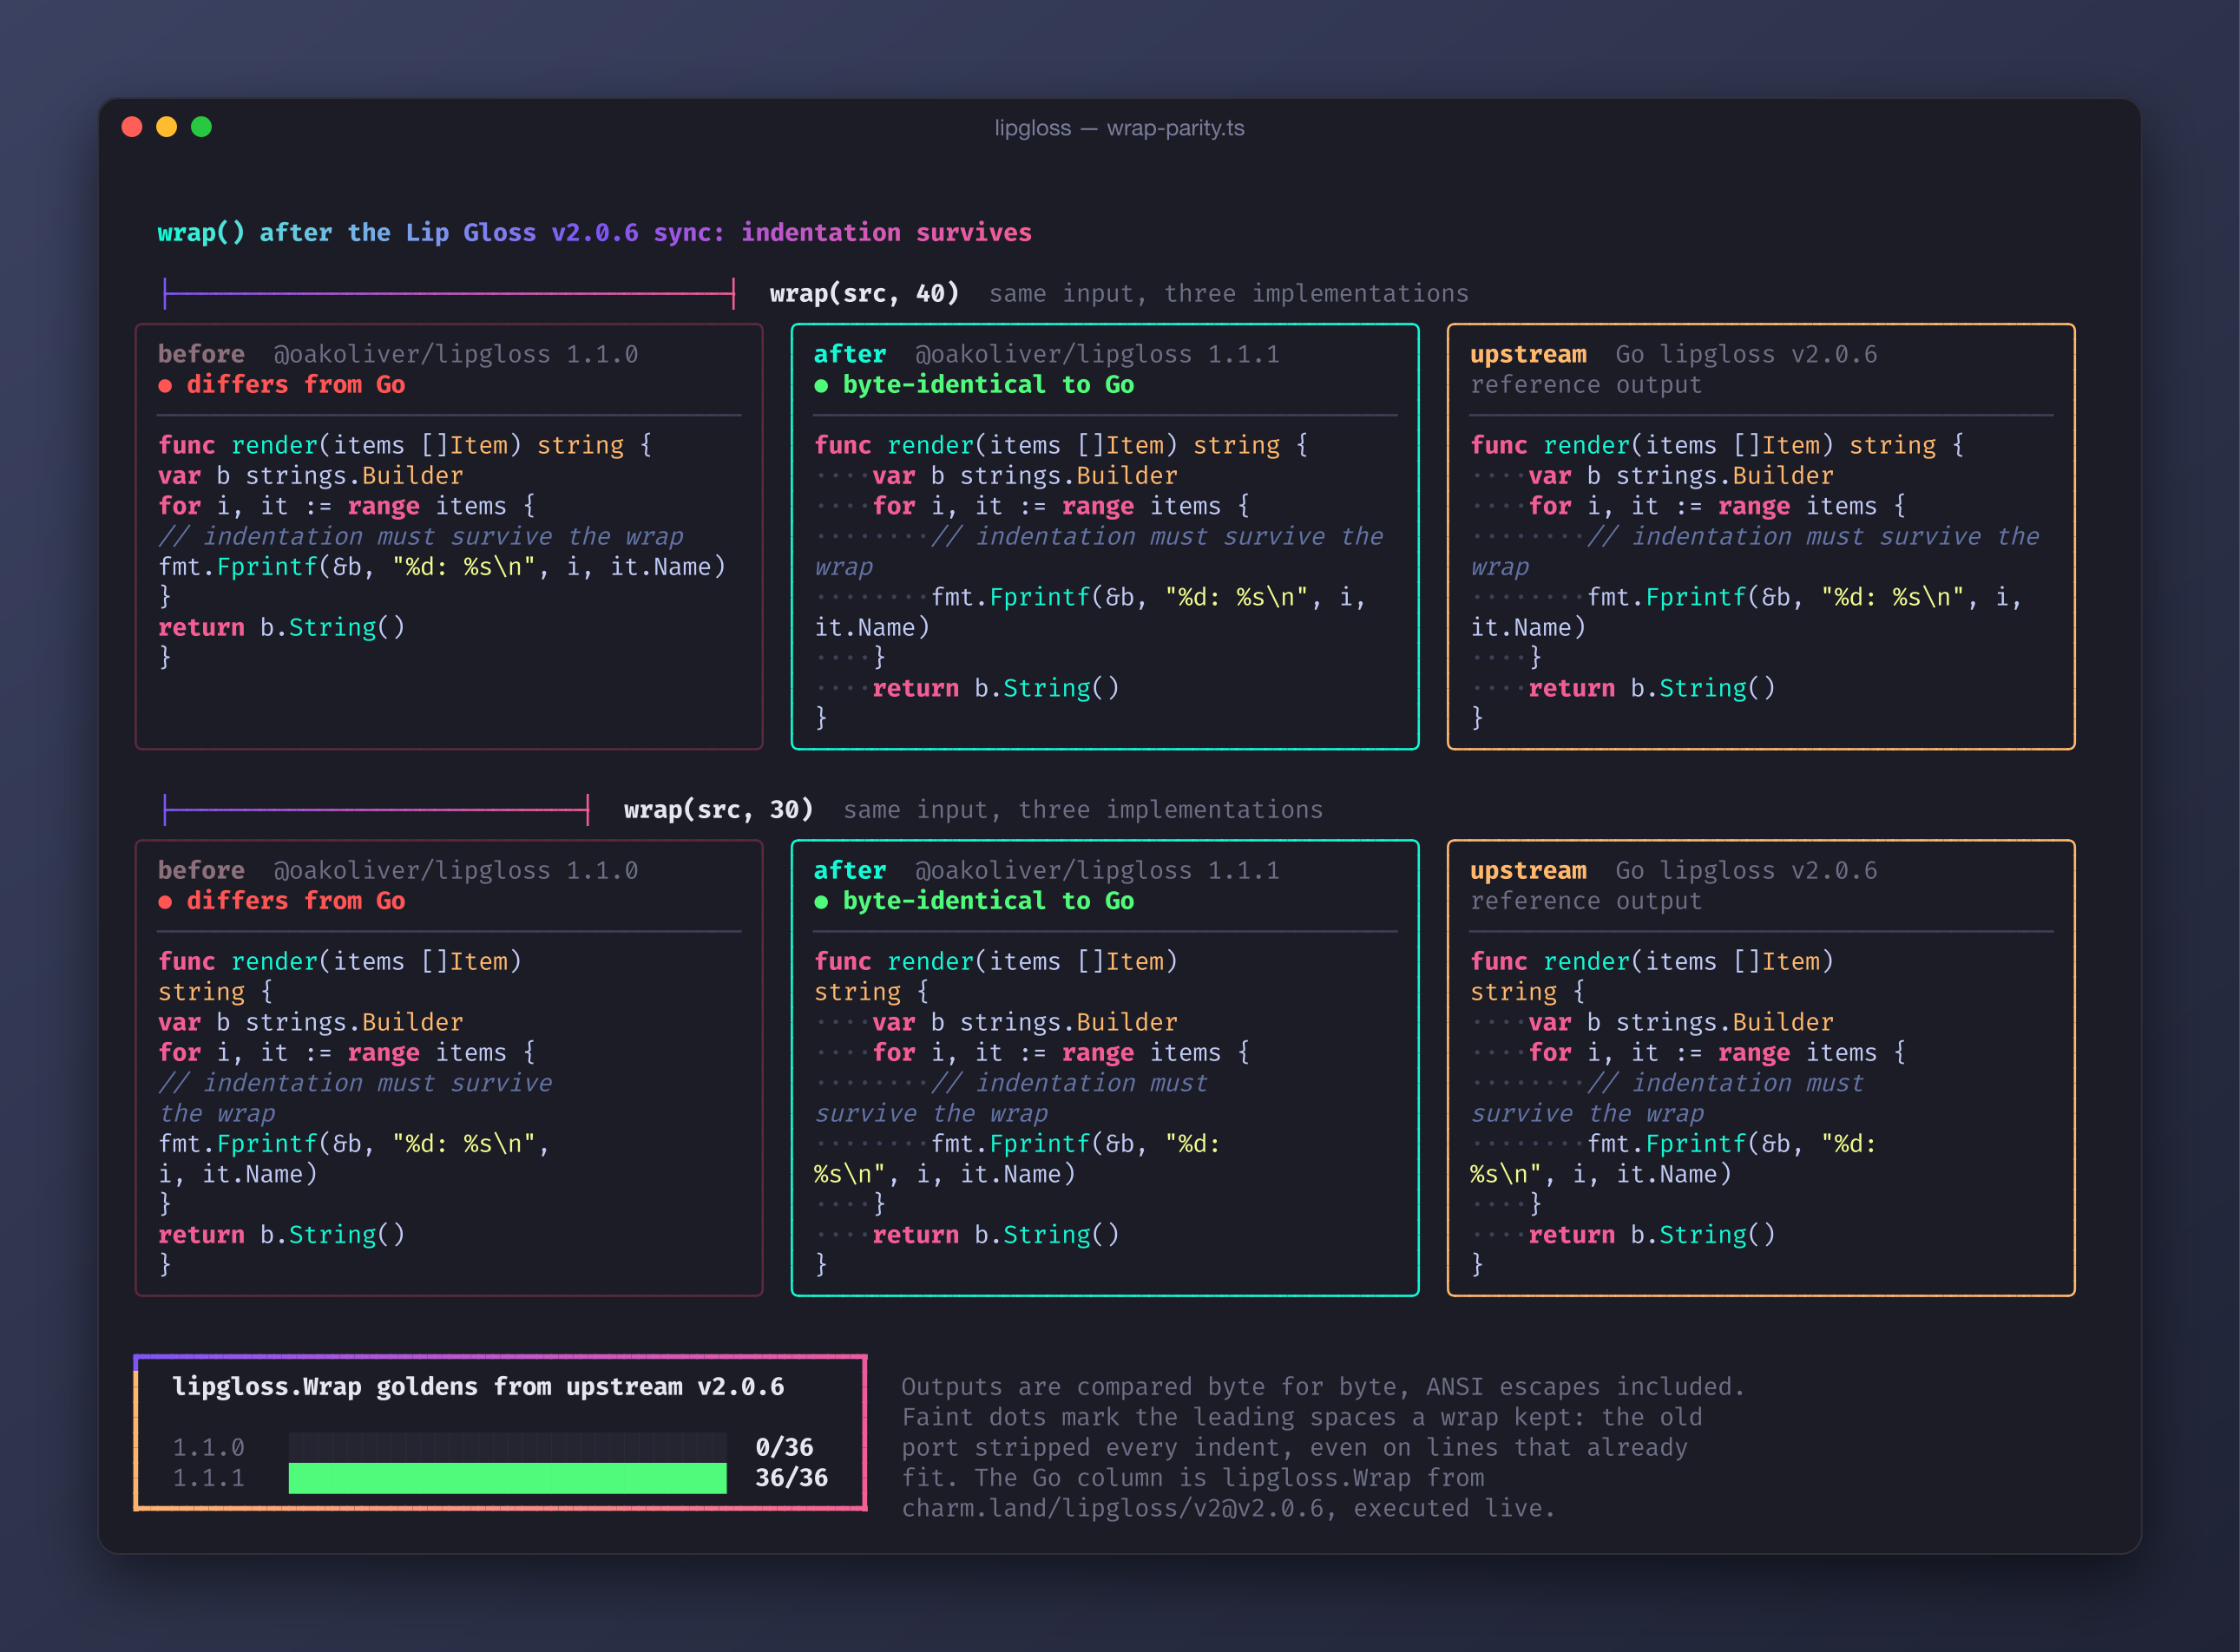The image size is (2240, 1652).
Task: Click 'string {' in the wrap(src, 30) upstream panel
Action: coord(1527,993)
